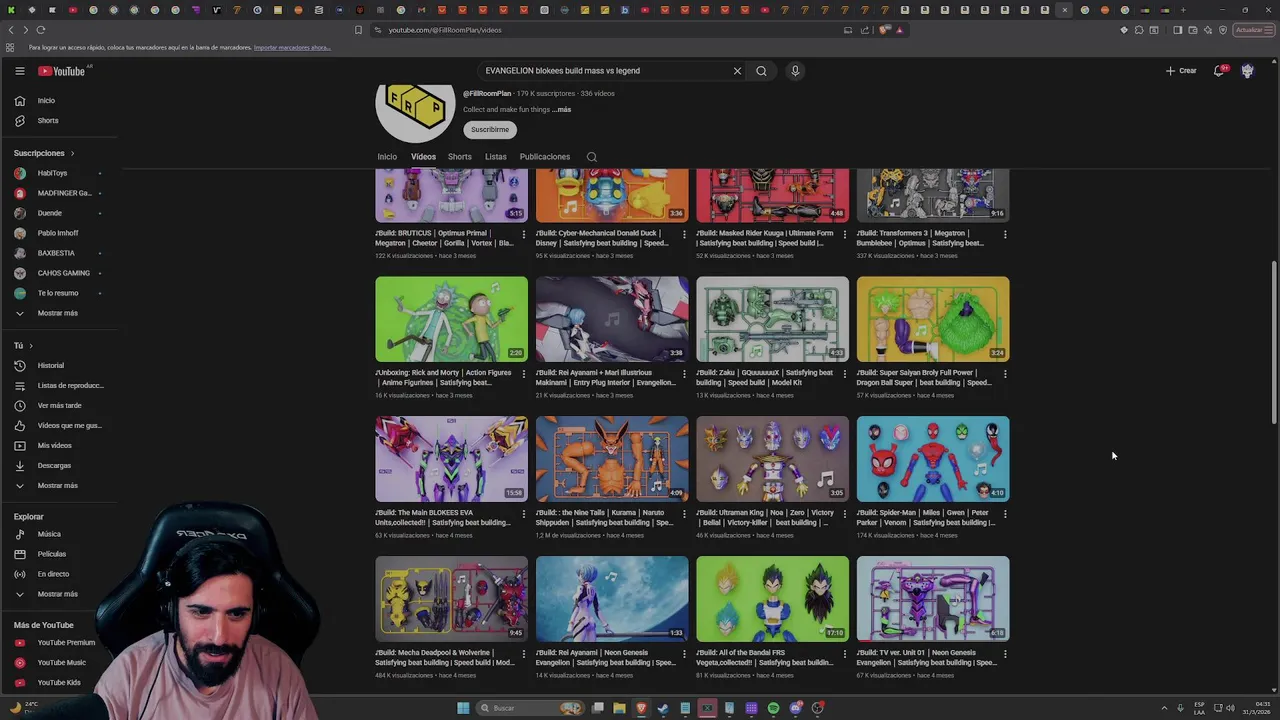
Task: Open options menu for BRUTICUS video
Action: [523, 234]
